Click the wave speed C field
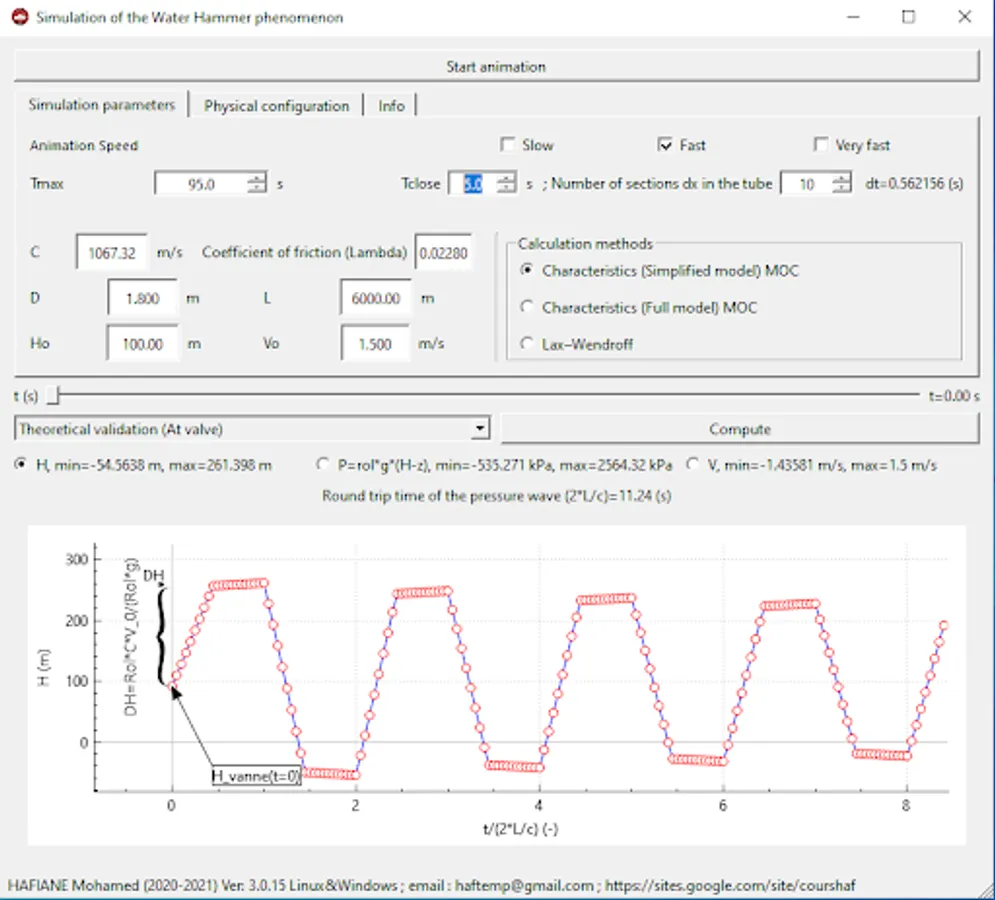 tap(112, 253)
